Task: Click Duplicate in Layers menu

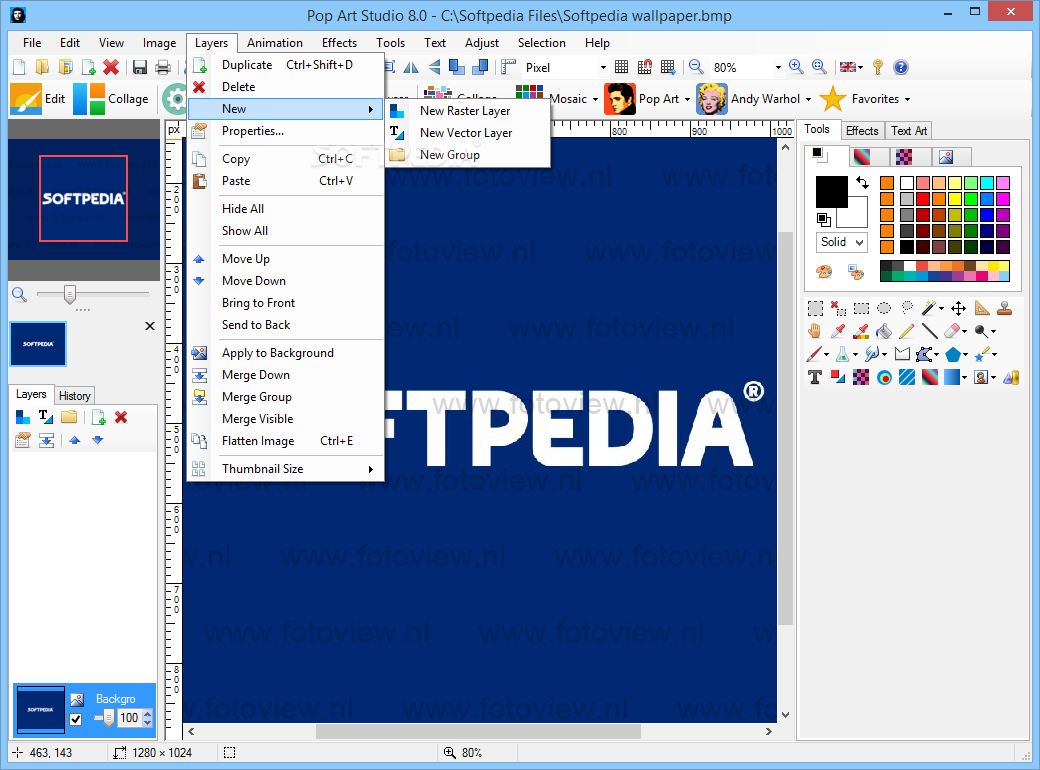Action: coord(286,64)
